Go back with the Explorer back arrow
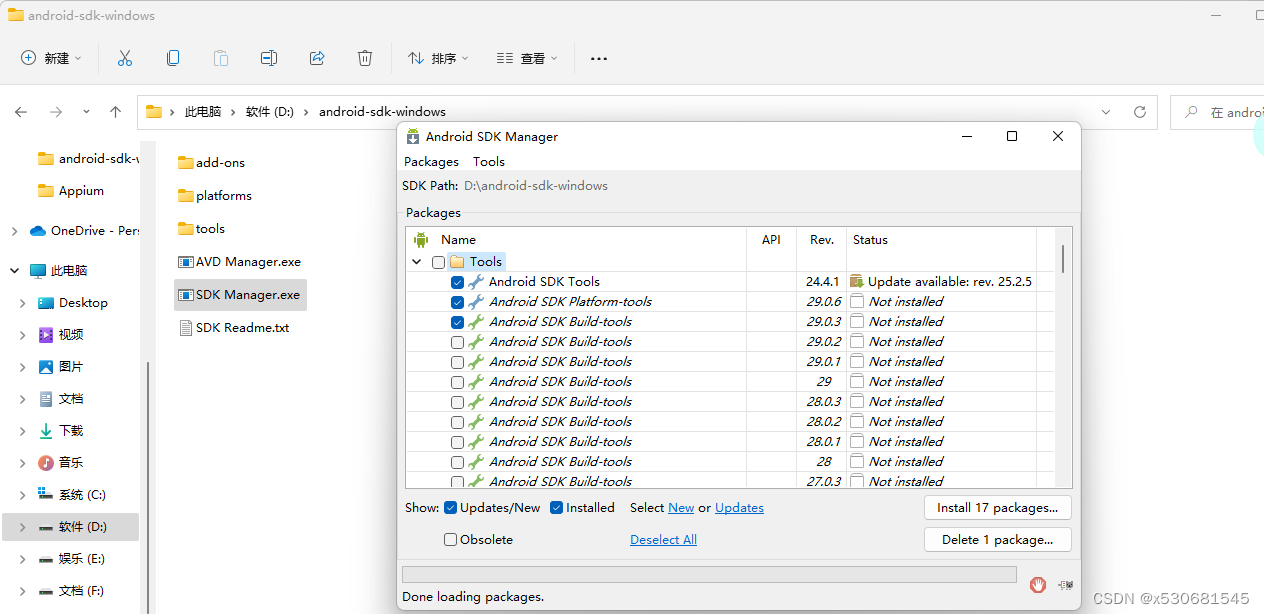Image resolution: width=1264 pixels, height=614 pixels. click(x=21, y=112)
